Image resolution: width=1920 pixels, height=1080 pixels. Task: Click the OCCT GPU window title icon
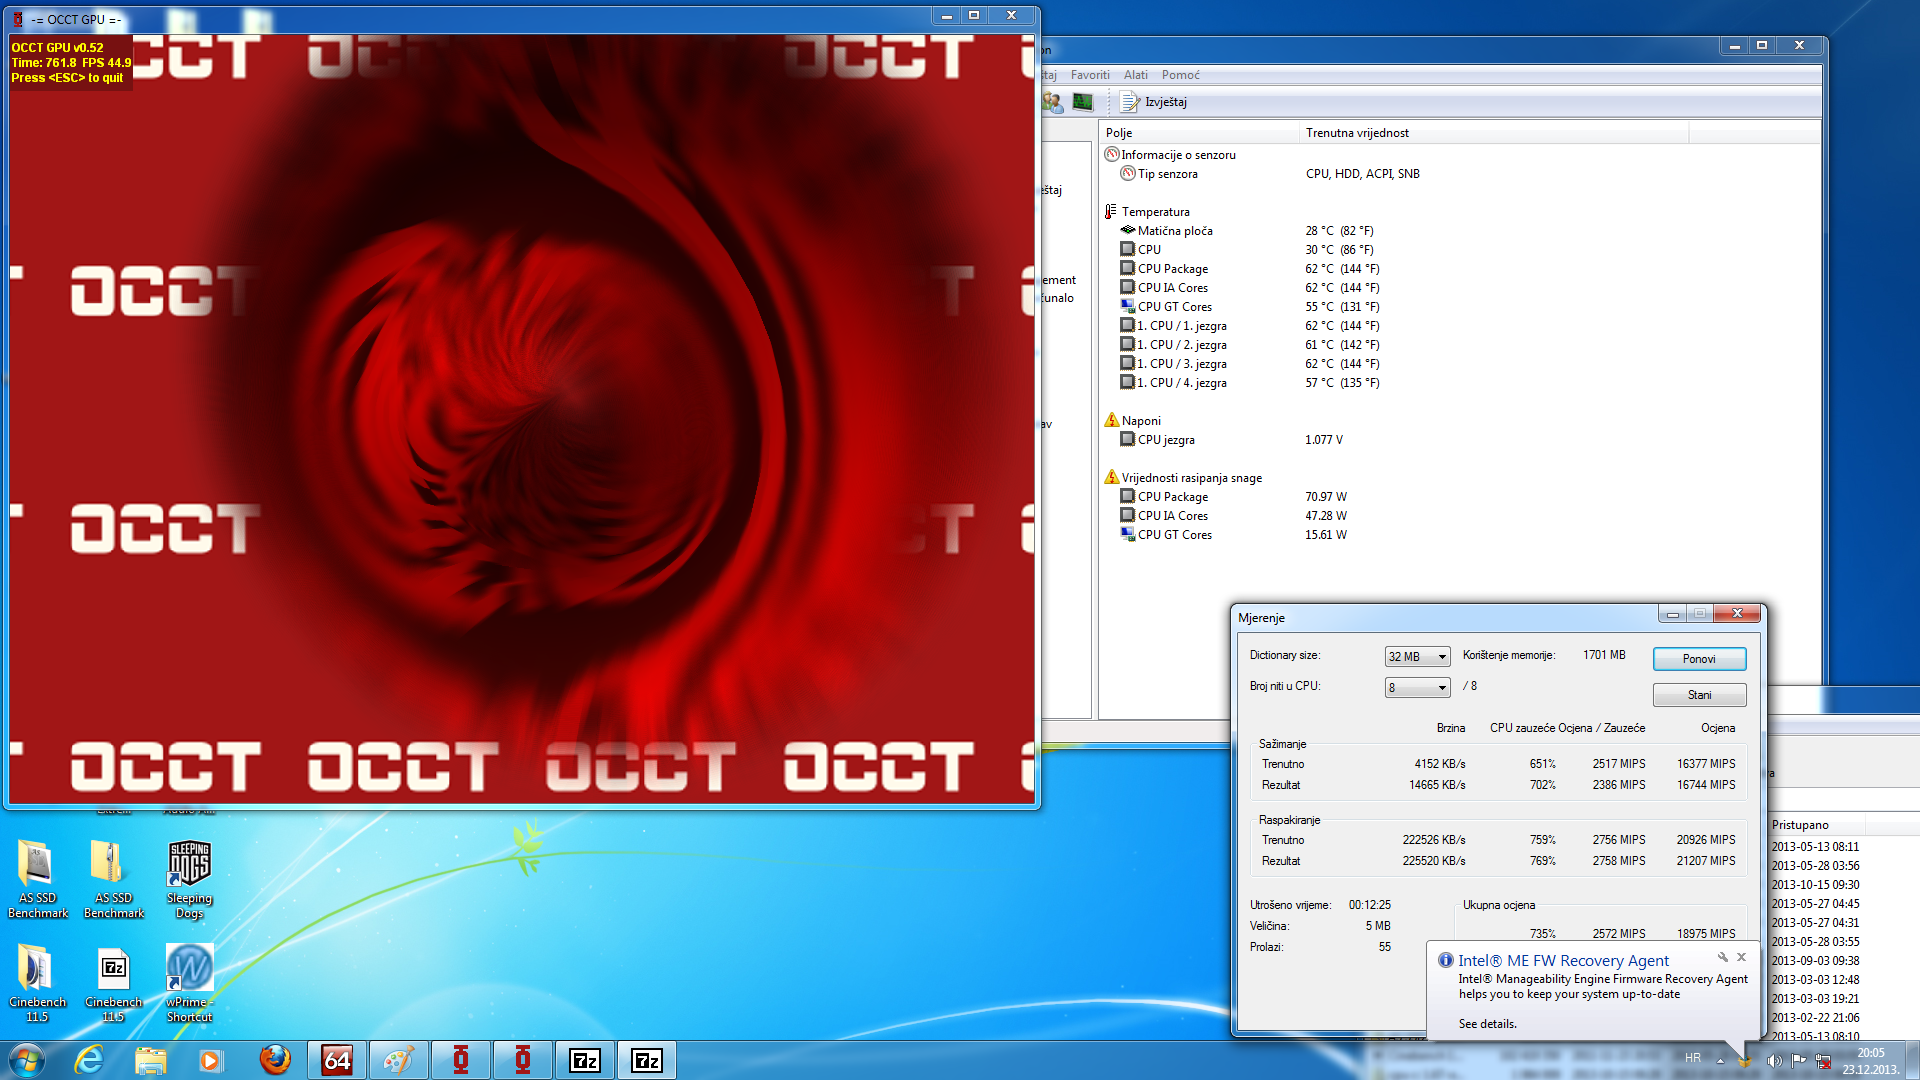(18, 19)
